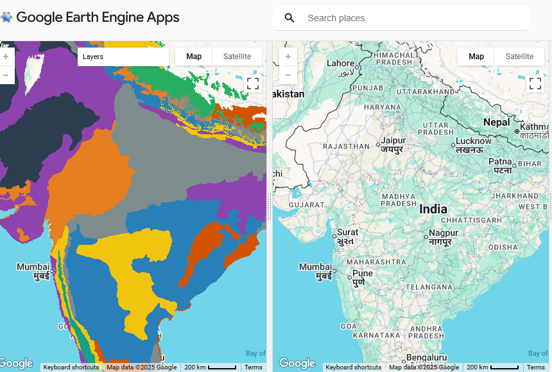The width and height of the screenshot is (552, 372).
Task: Click the Bengaluru city label
Action: (427, 358)
